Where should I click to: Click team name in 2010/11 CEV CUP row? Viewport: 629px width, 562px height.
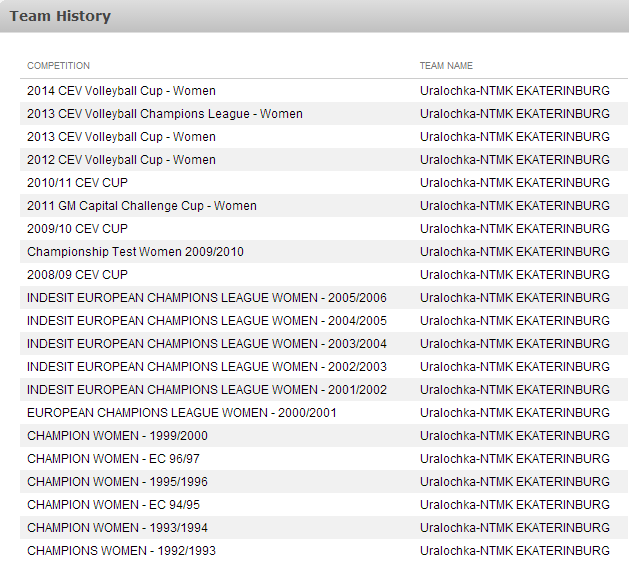click(x=515, y=183)
